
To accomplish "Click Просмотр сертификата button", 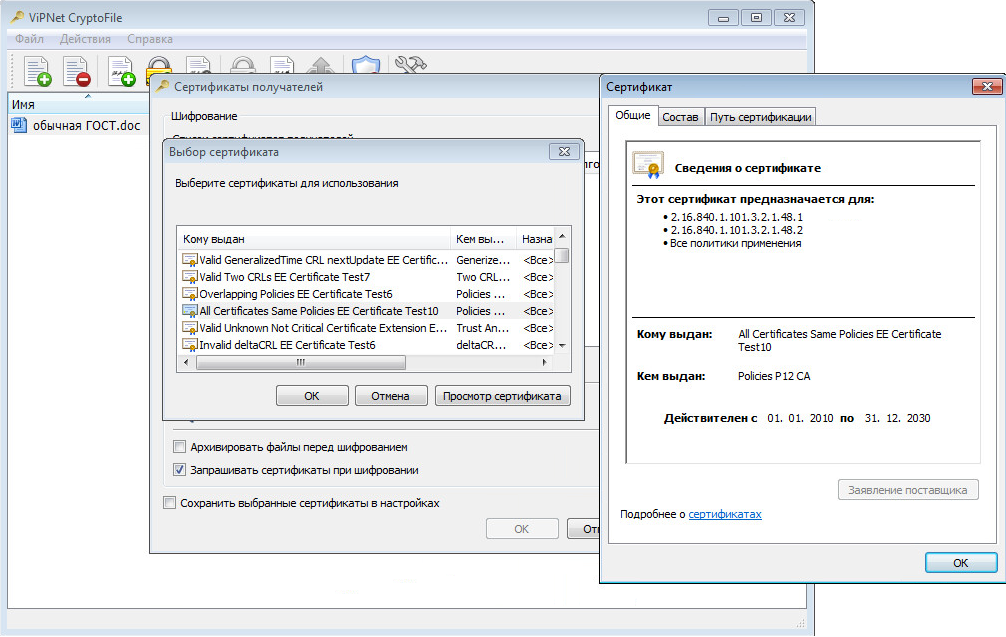I will pyautogui.click(x=502, y=396).
